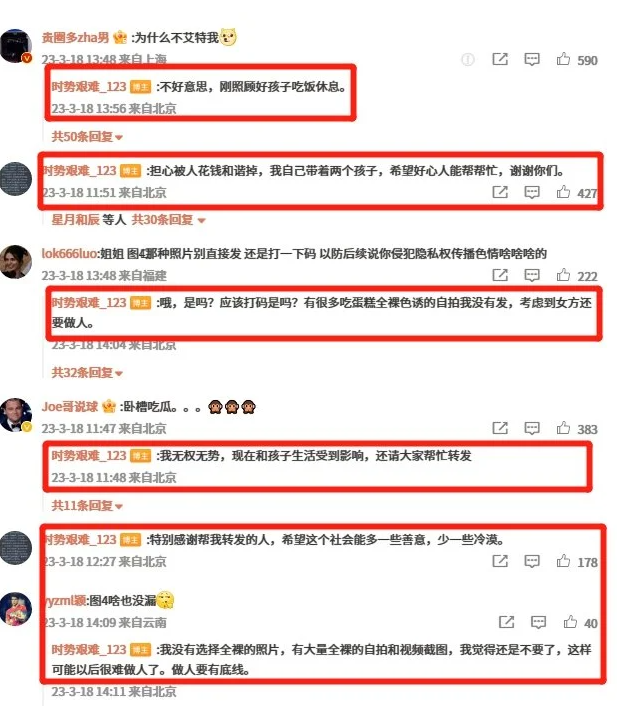The image size is (625, 706).
Task: Open lok666luo's avatar thumbnail
Action: coord(16,262)
